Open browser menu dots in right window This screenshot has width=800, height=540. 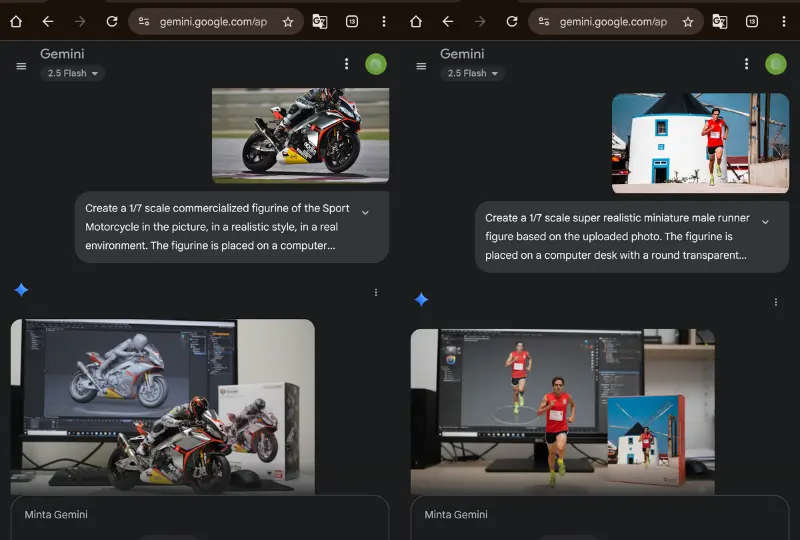coord(784,21)
